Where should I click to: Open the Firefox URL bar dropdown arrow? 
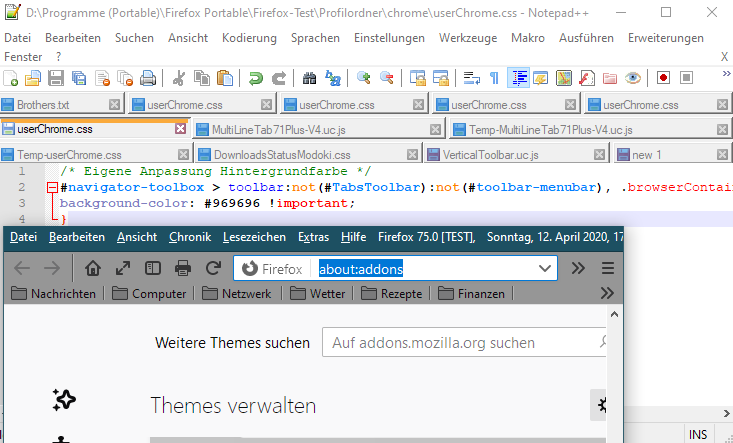(544, 268)
